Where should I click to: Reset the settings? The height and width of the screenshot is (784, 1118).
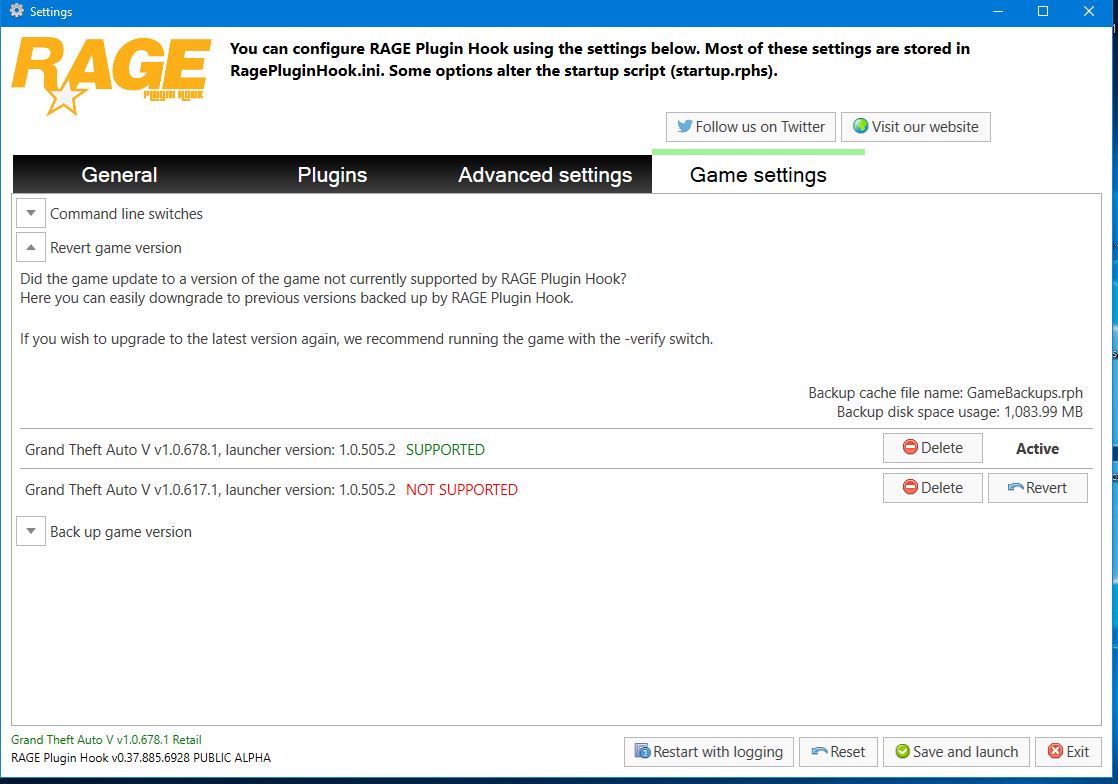click(x=838, y=752)
